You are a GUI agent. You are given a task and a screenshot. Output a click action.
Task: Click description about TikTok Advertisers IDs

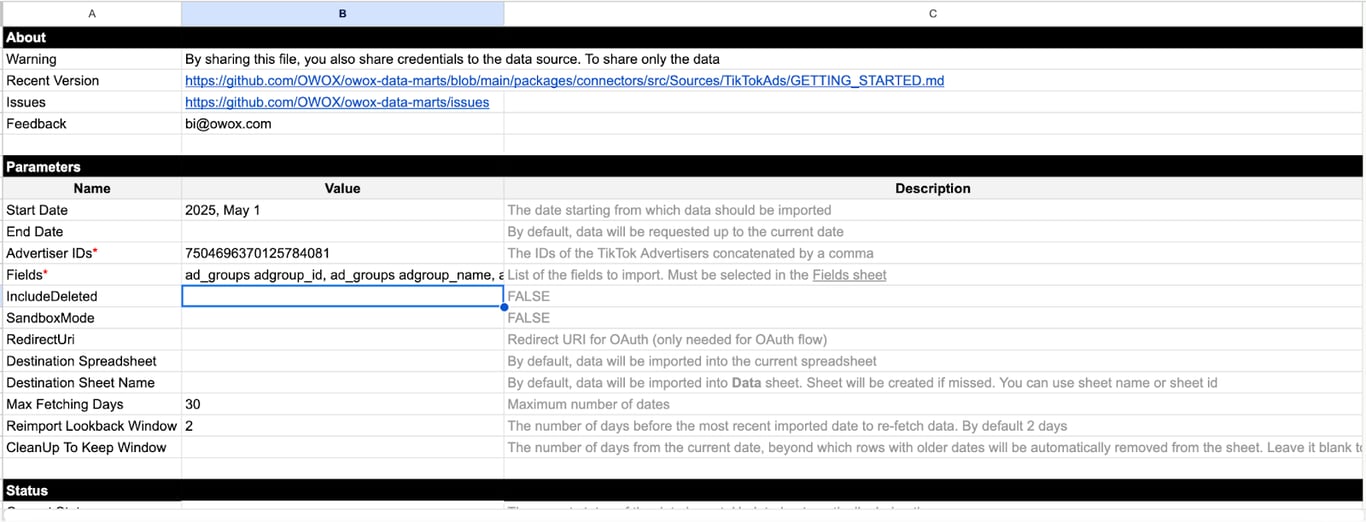tap(690, 253)
